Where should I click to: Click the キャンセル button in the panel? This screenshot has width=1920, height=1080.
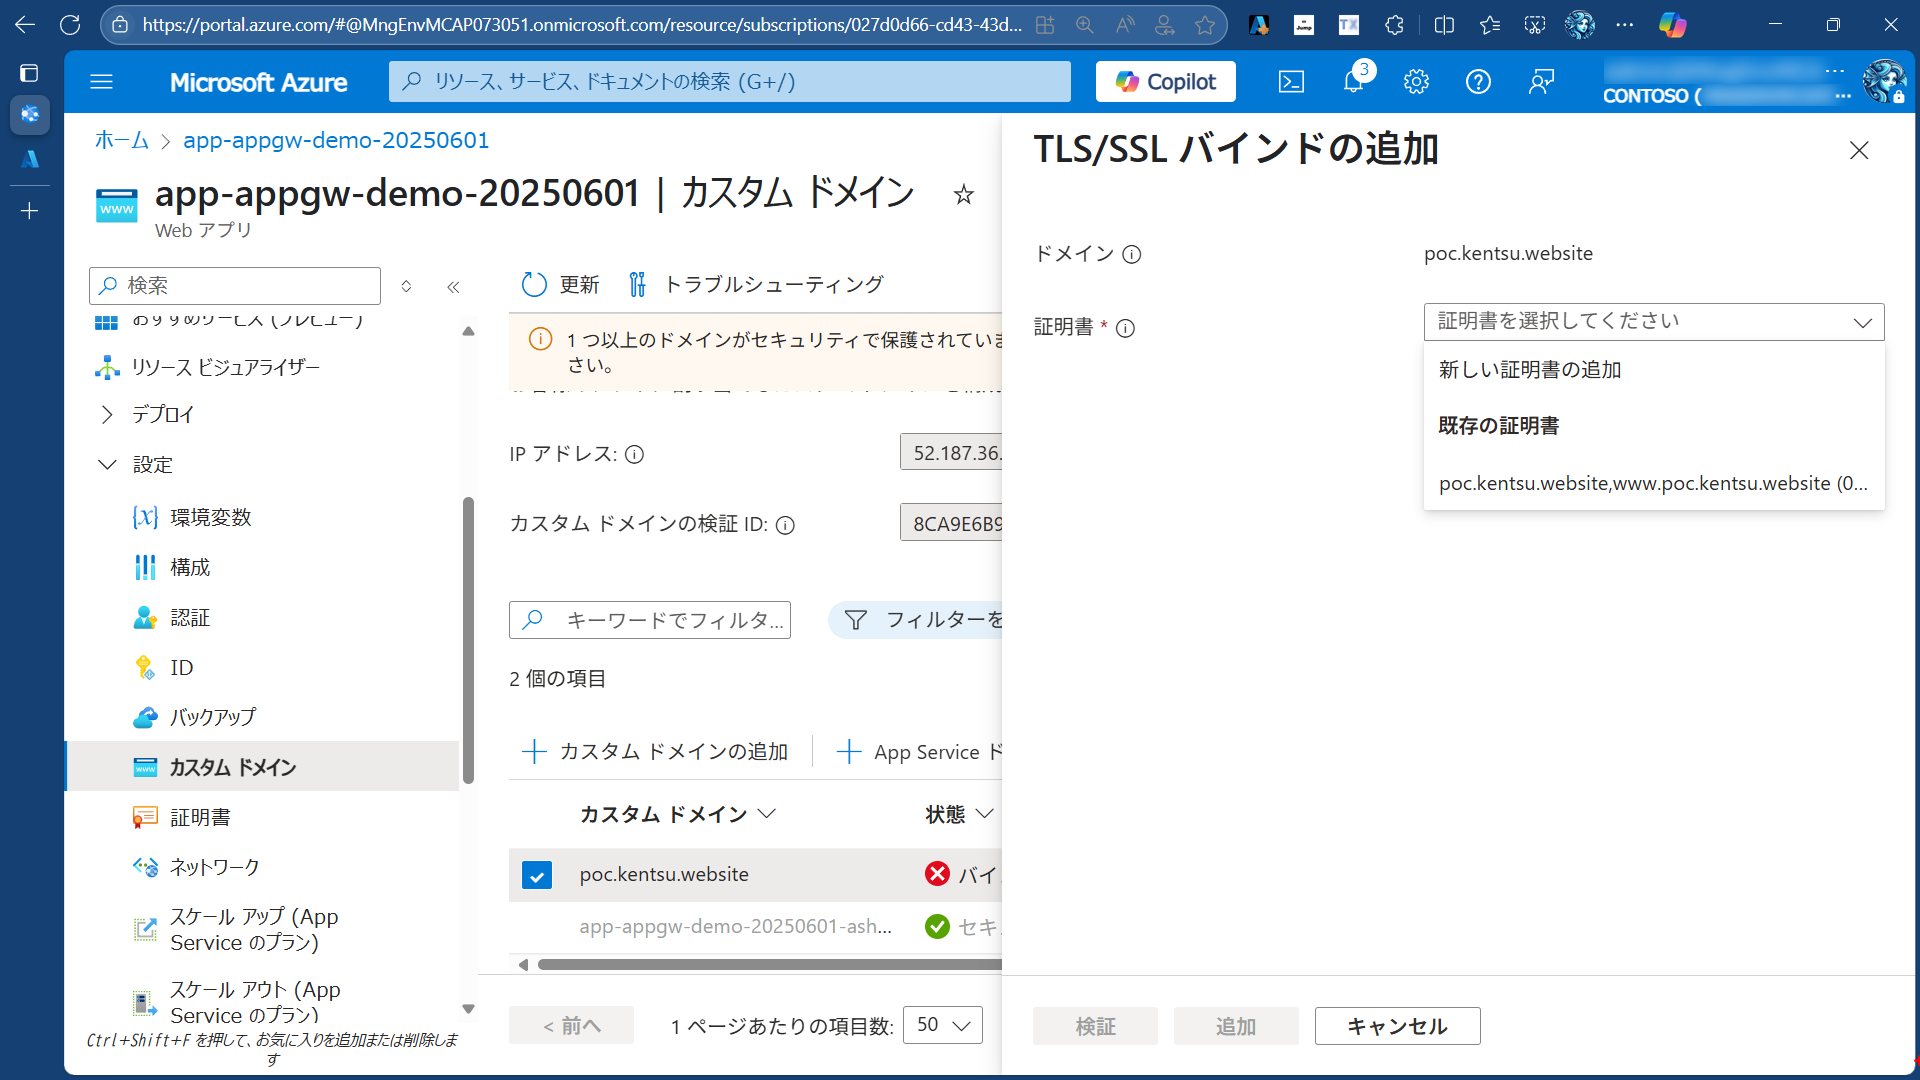click(1397, 1025)
